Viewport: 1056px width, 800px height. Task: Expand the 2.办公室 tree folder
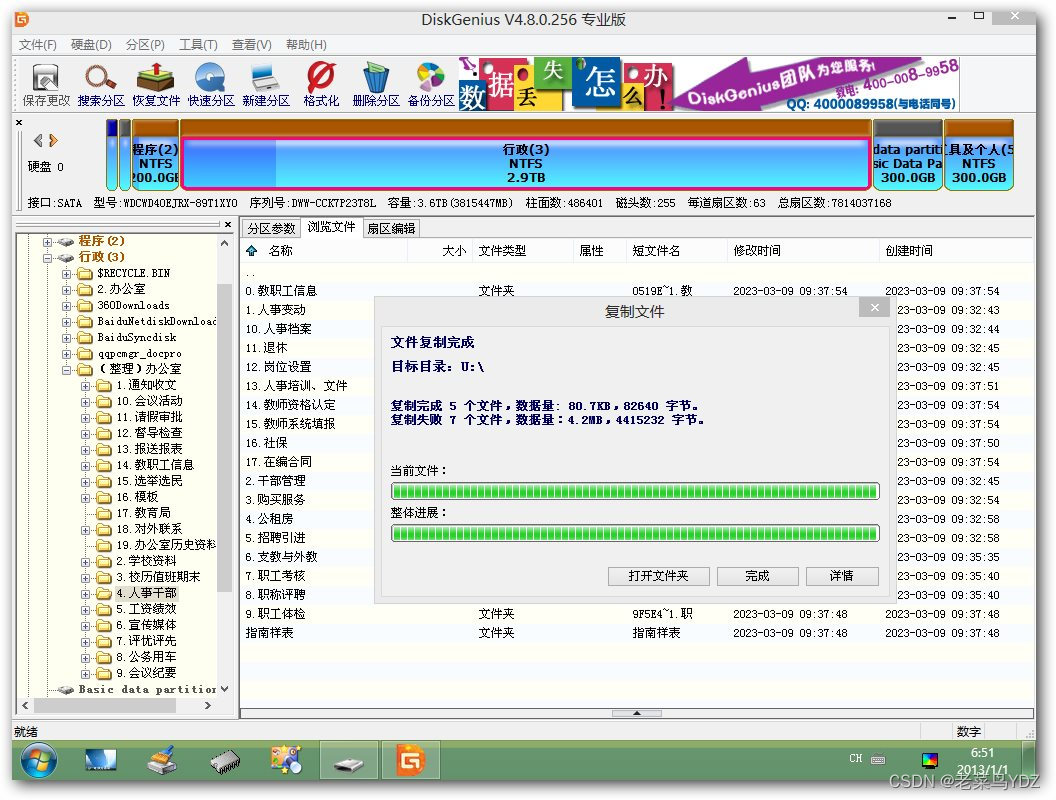[66, 290]
